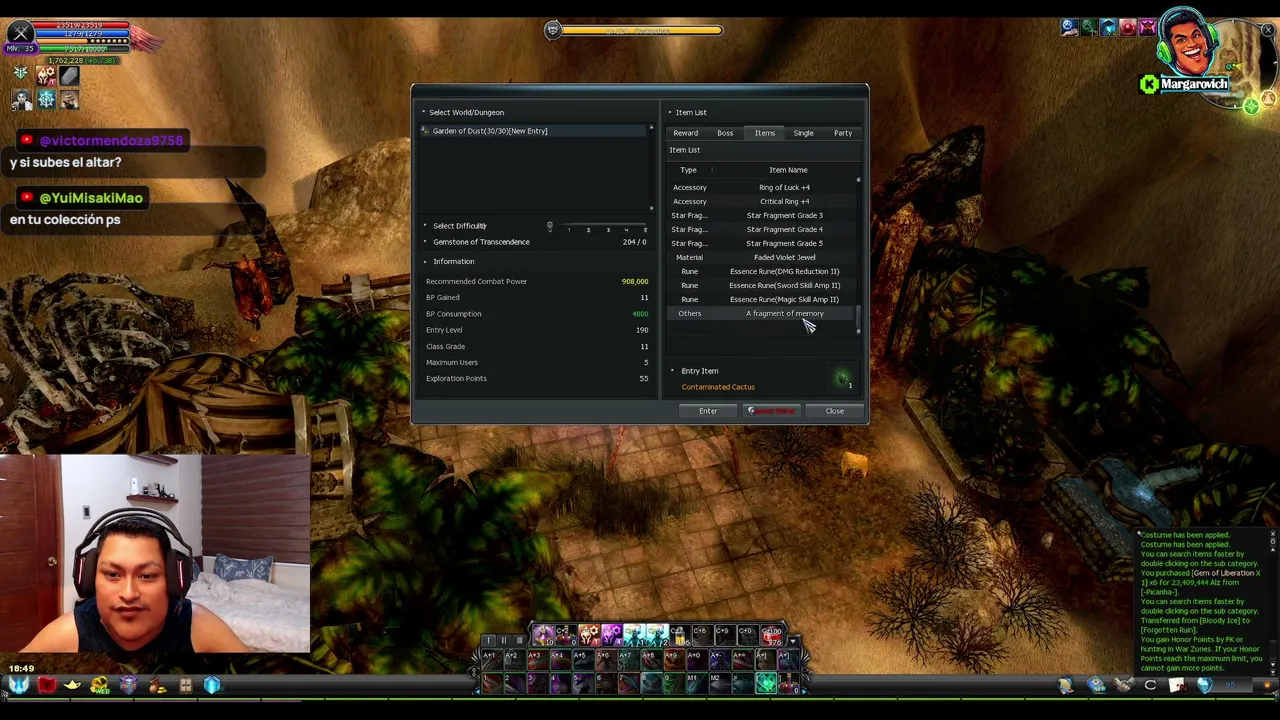The width and height of the screenshot is (1280, 720).
Task: Select Essence Rune(Sword Skill Amp II) row
Action: click(762, 285)
